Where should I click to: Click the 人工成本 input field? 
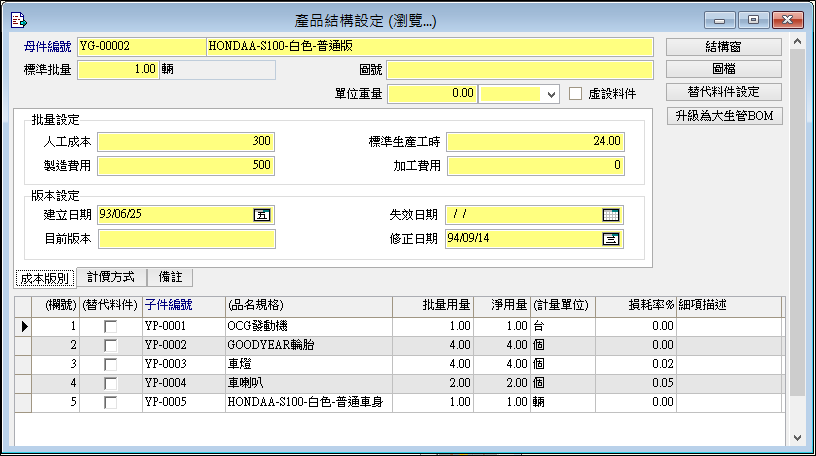186,141
